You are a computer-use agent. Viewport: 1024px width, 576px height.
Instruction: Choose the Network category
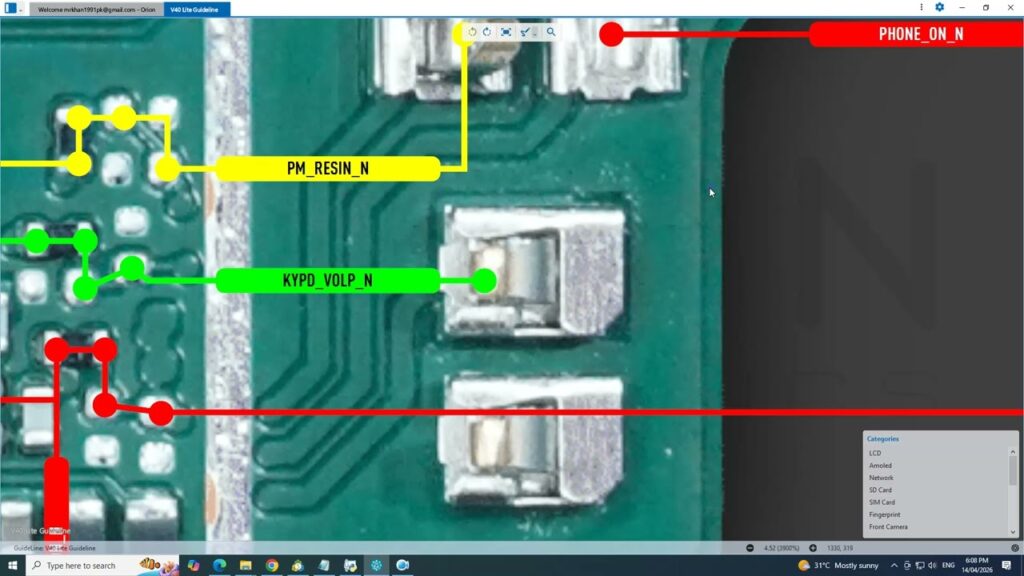[x=881, y=478]
